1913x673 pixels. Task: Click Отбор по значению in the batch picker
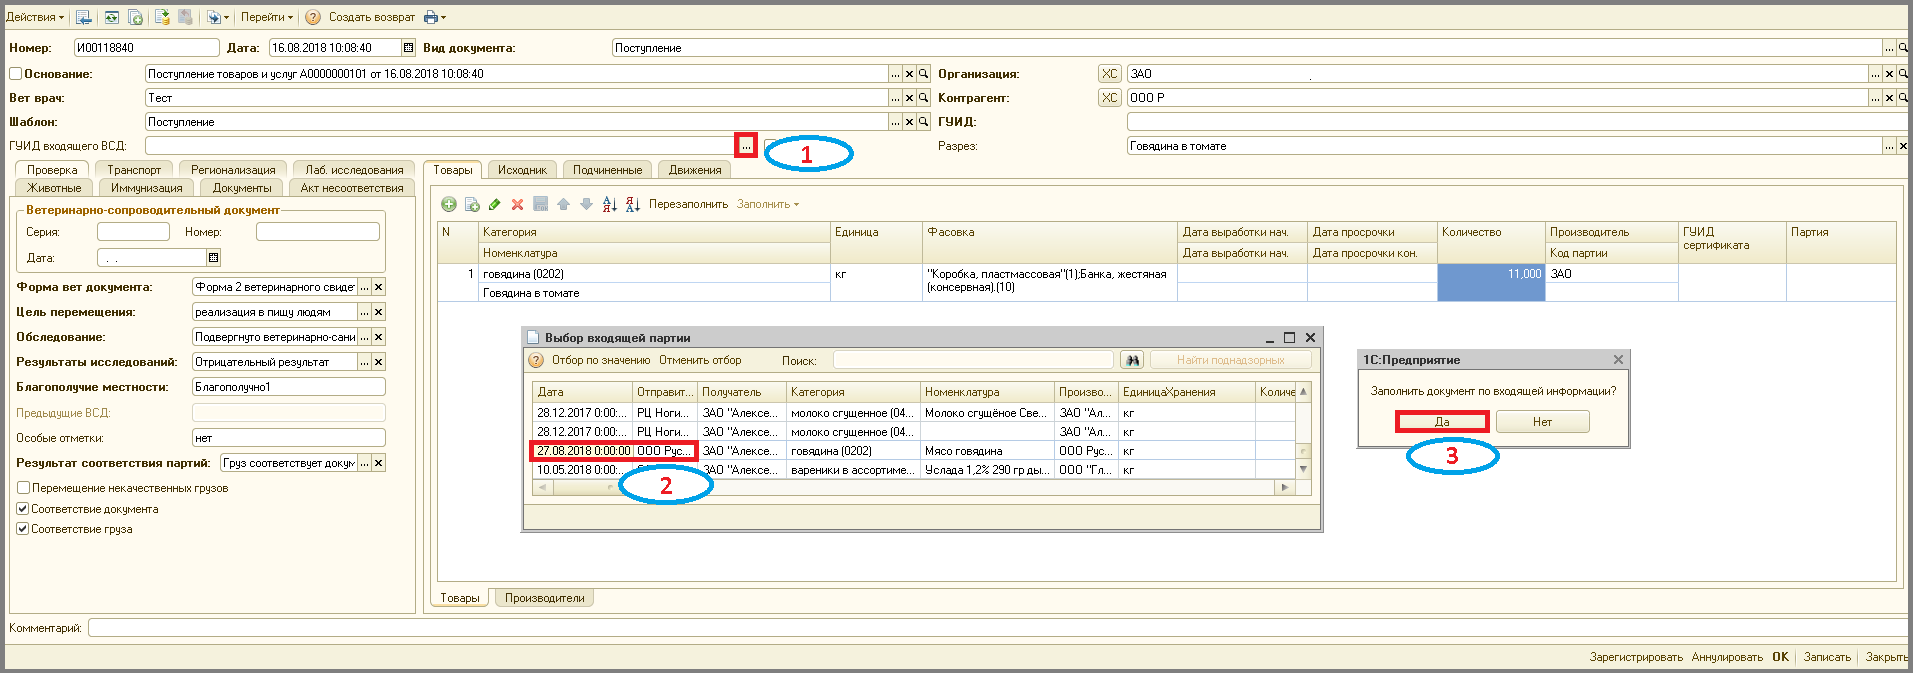click(601, 360)
